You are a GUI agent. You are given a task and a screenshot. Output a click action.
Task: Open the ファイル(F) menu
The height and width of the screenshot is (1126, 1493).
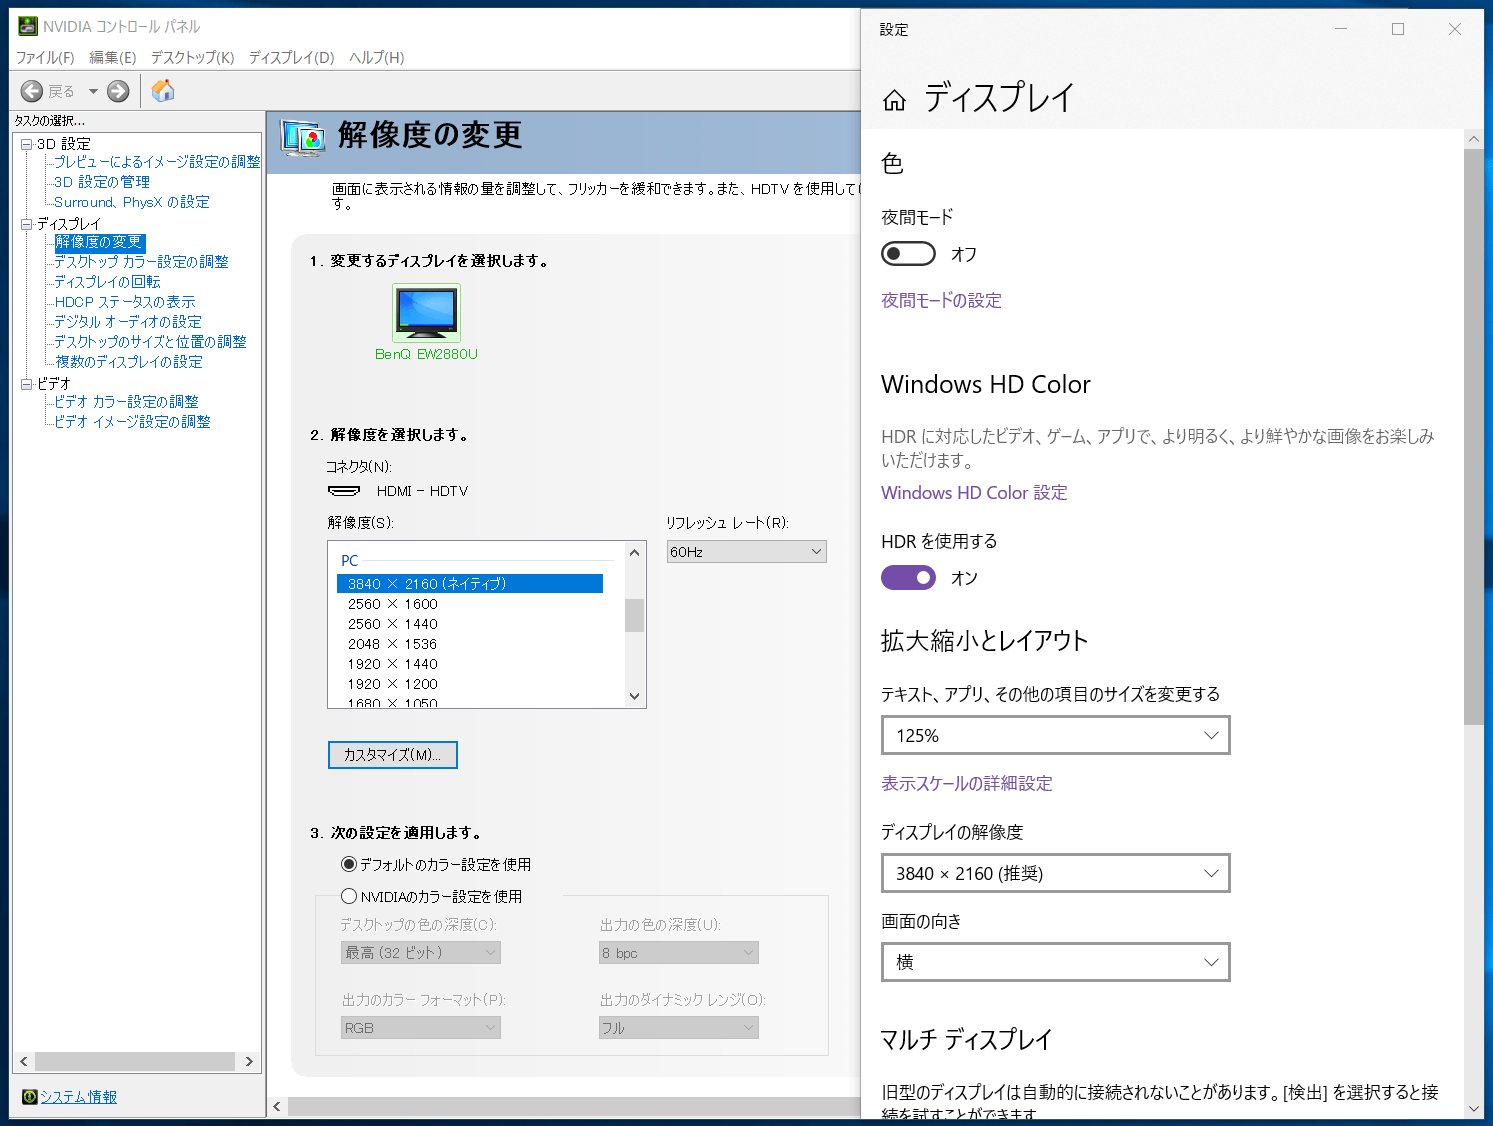tap(45, 58)
